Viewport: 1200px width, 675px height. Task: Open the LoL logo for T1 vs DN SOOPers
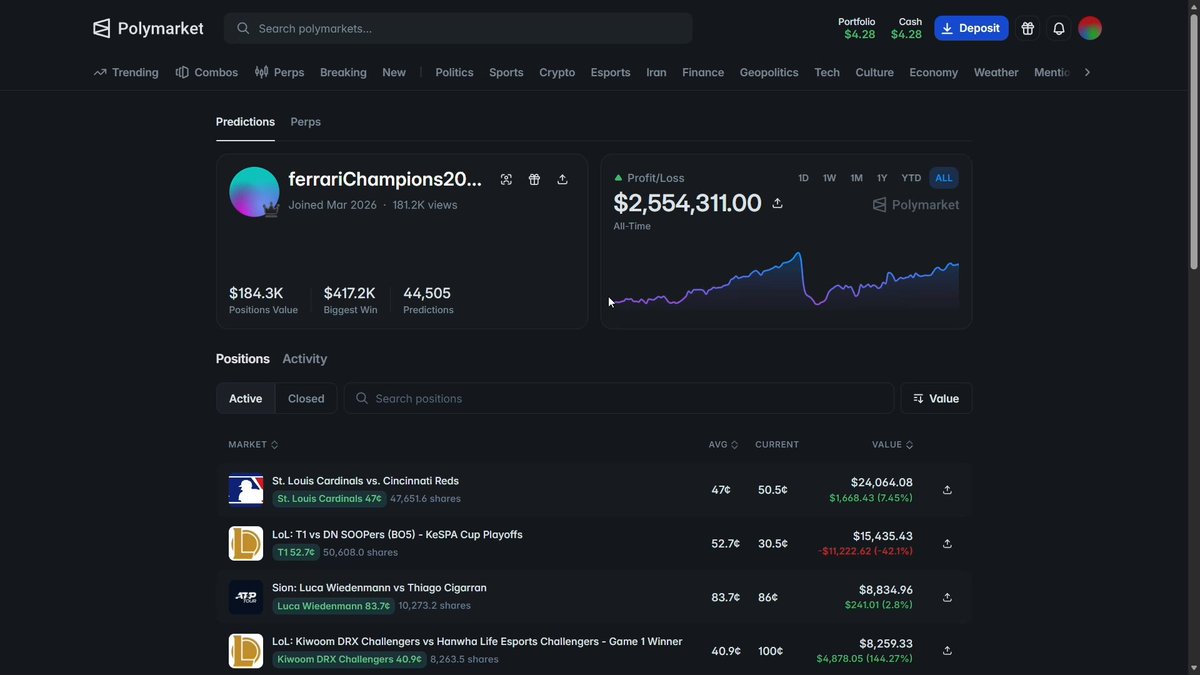coord(246,544)
